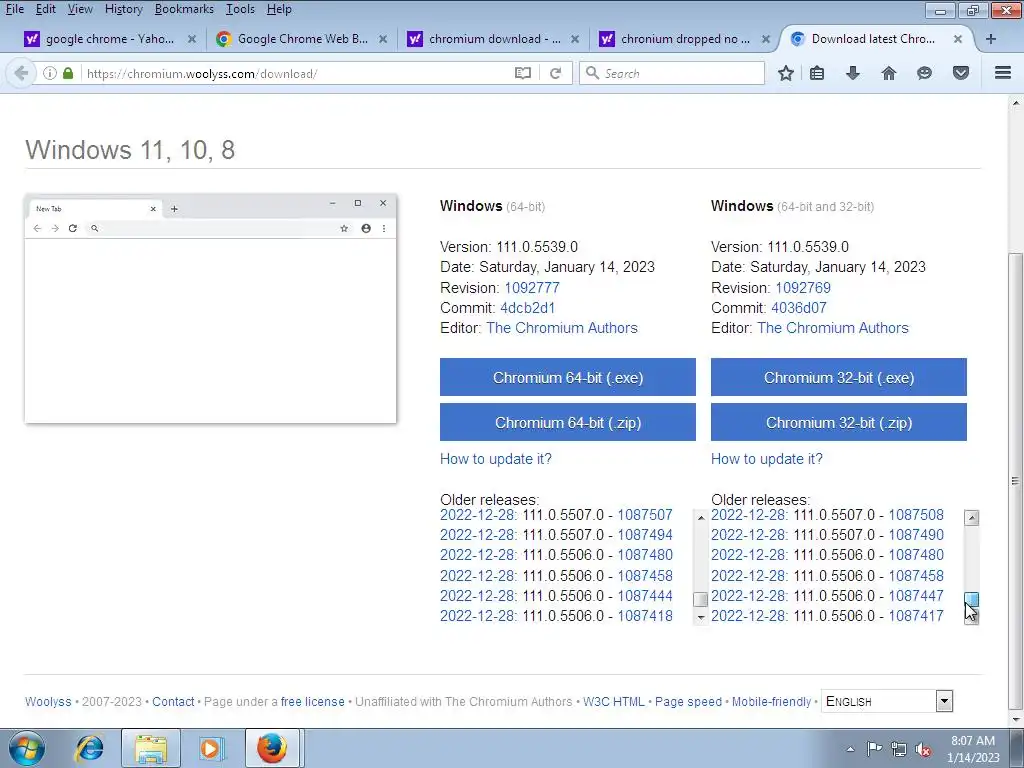
Task: Download Chromium 64-bit (.exe)
Action: [x=568, y=377]
